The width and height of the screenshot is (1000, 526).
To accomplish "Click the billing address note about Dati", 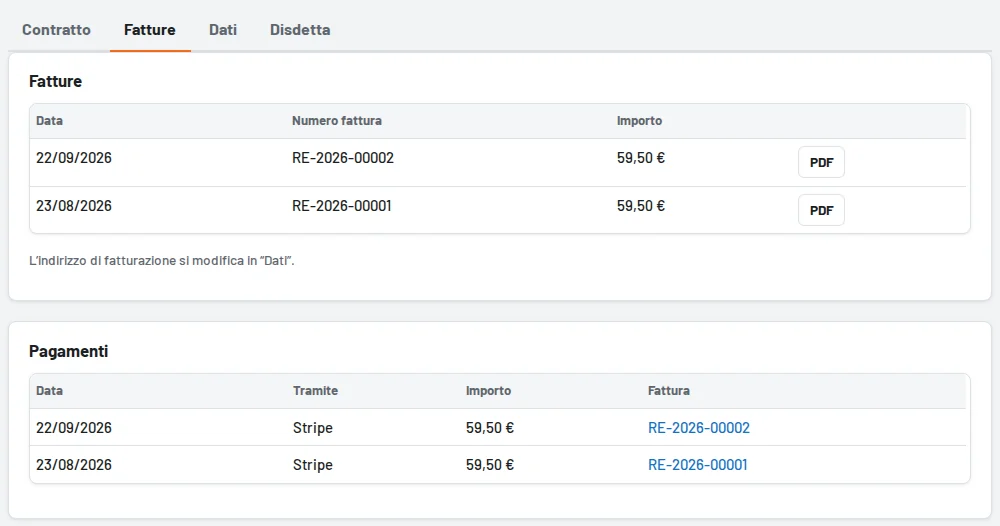I will click(x=162, y=261).
